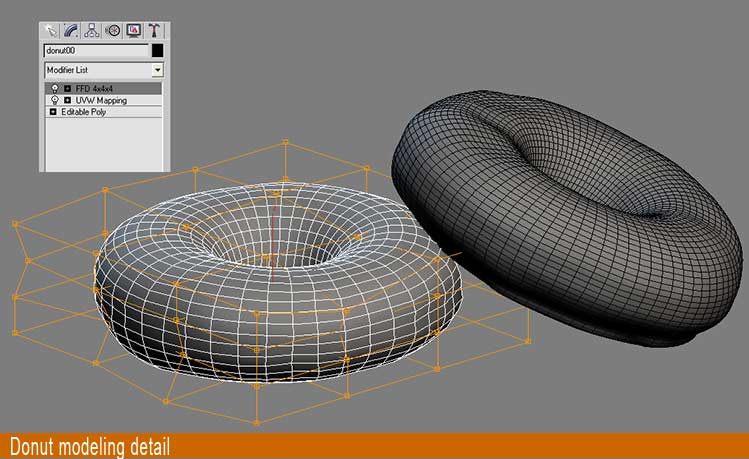Select the FFD 4x4x4 modifier row

104,88
